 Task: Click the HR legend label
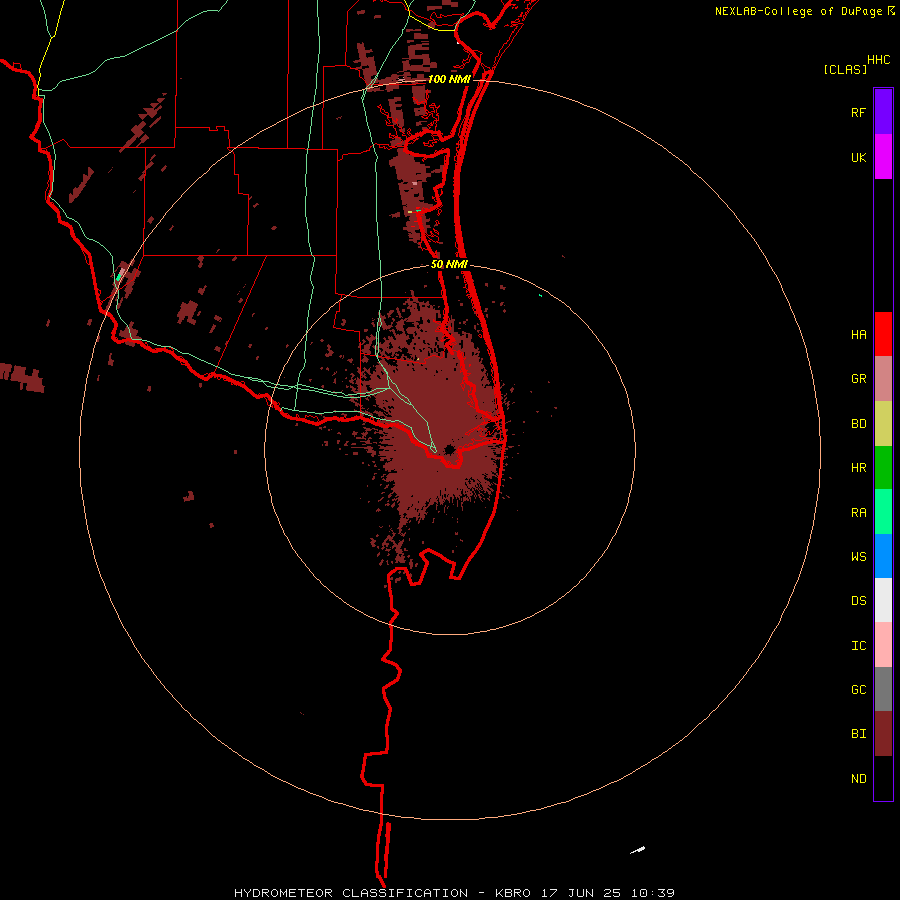(x=858, y=468)
